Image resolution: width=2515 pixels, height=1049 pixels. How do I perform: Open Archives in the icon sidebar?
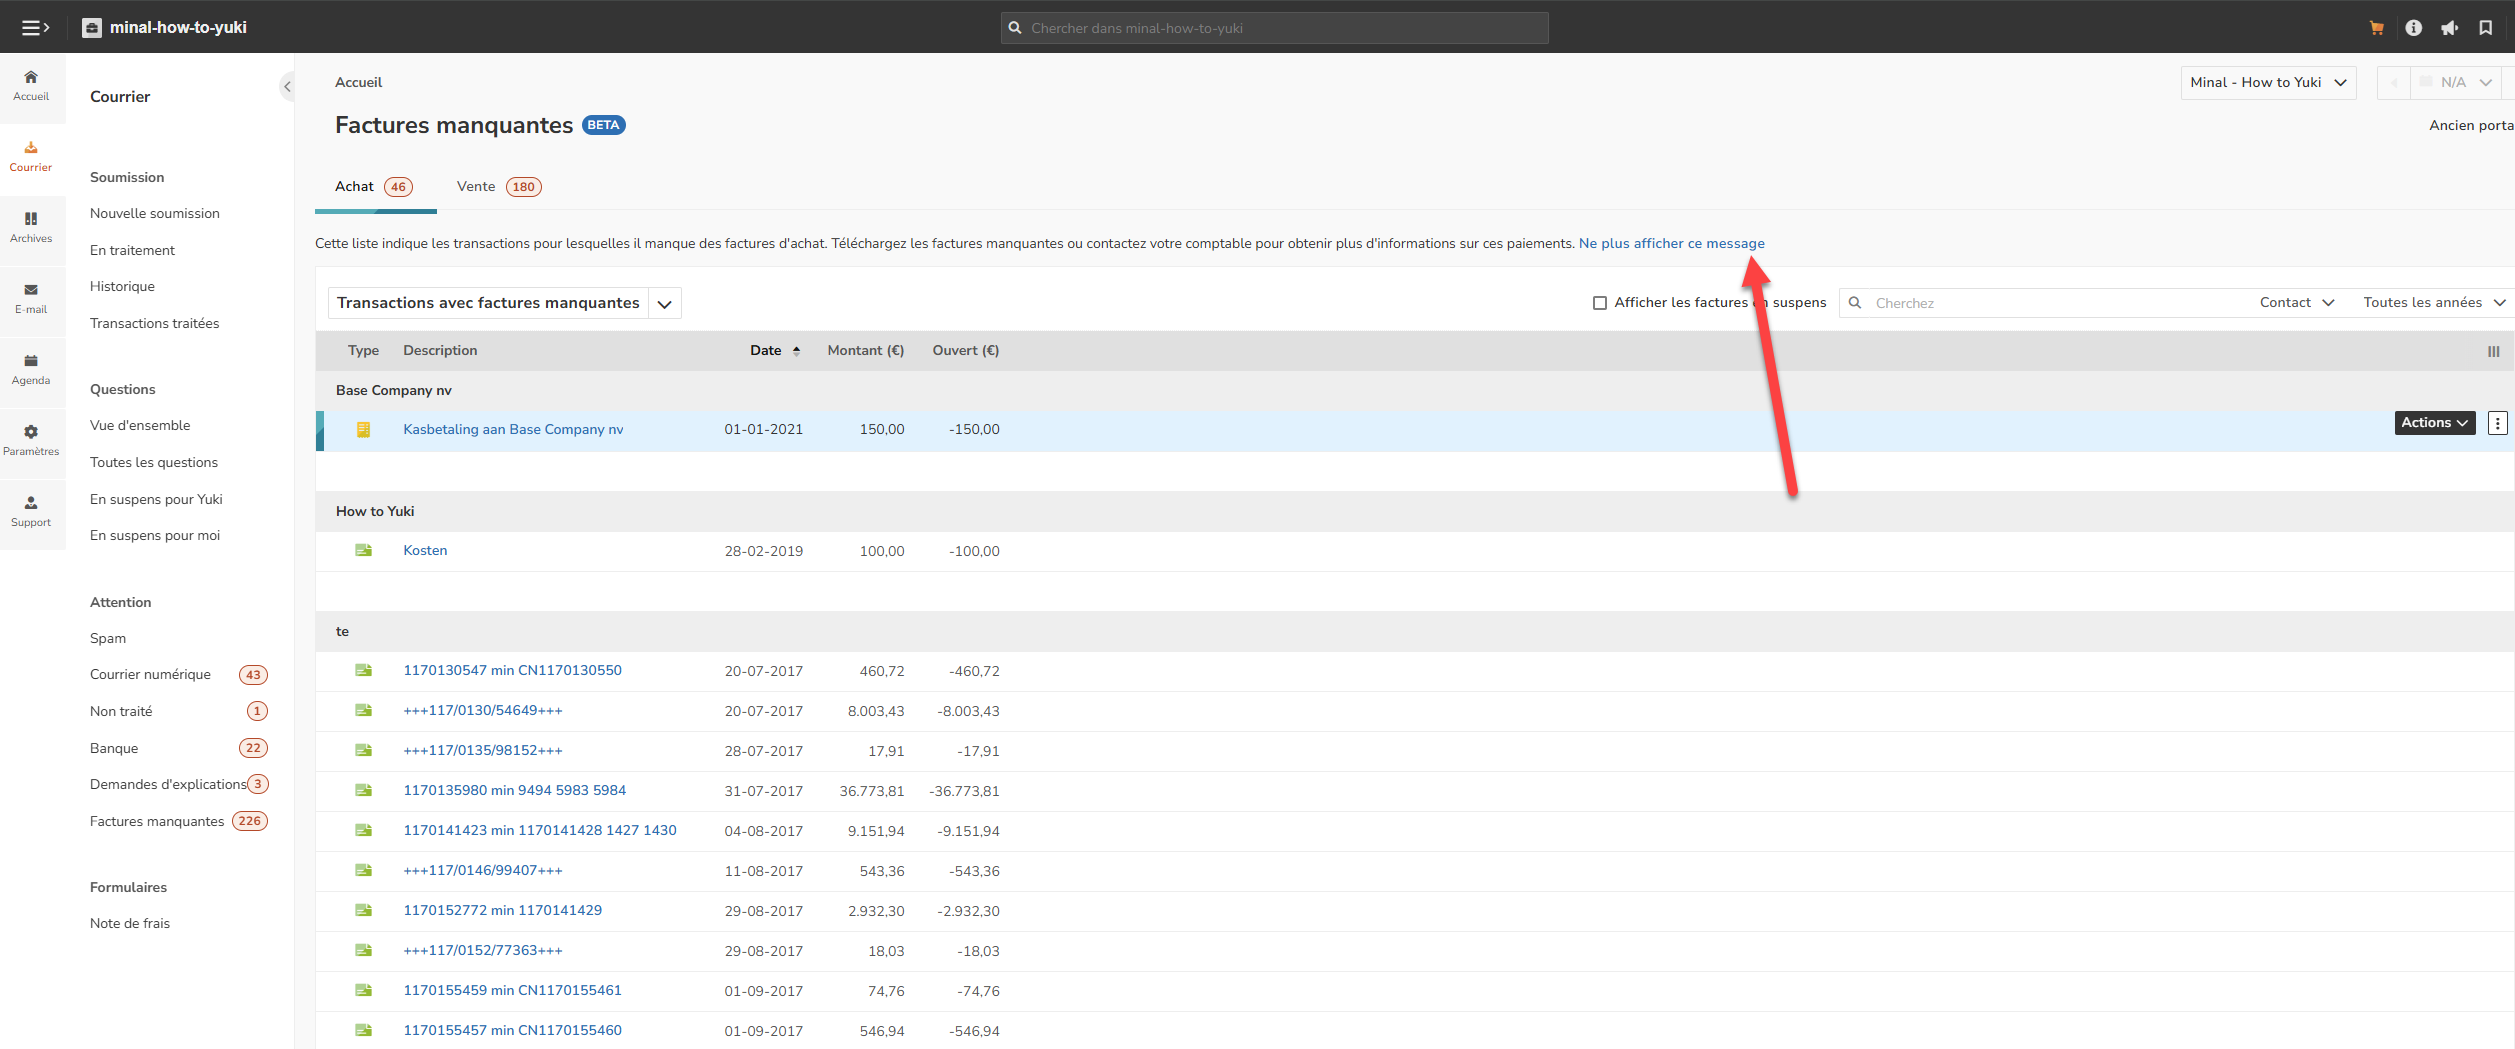pyautogui.click(x=31, y=228)
